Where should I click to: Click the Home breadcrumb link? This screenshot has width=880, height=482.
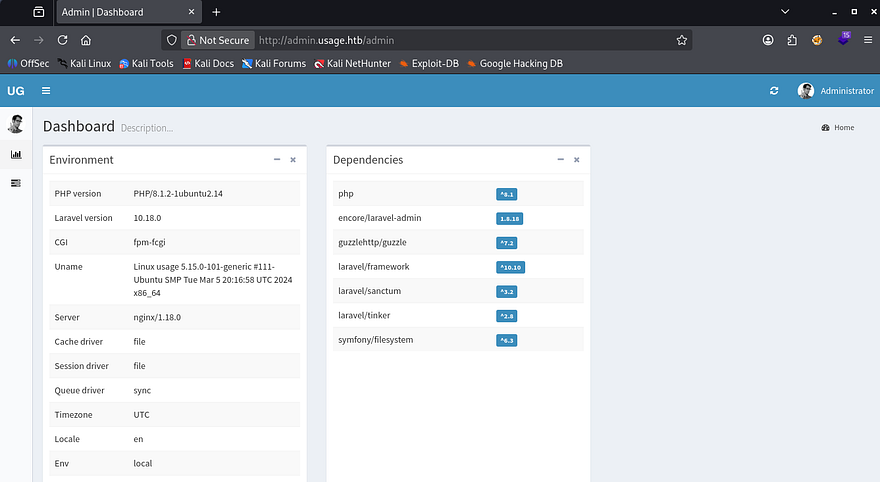click(x=838, y=128)
